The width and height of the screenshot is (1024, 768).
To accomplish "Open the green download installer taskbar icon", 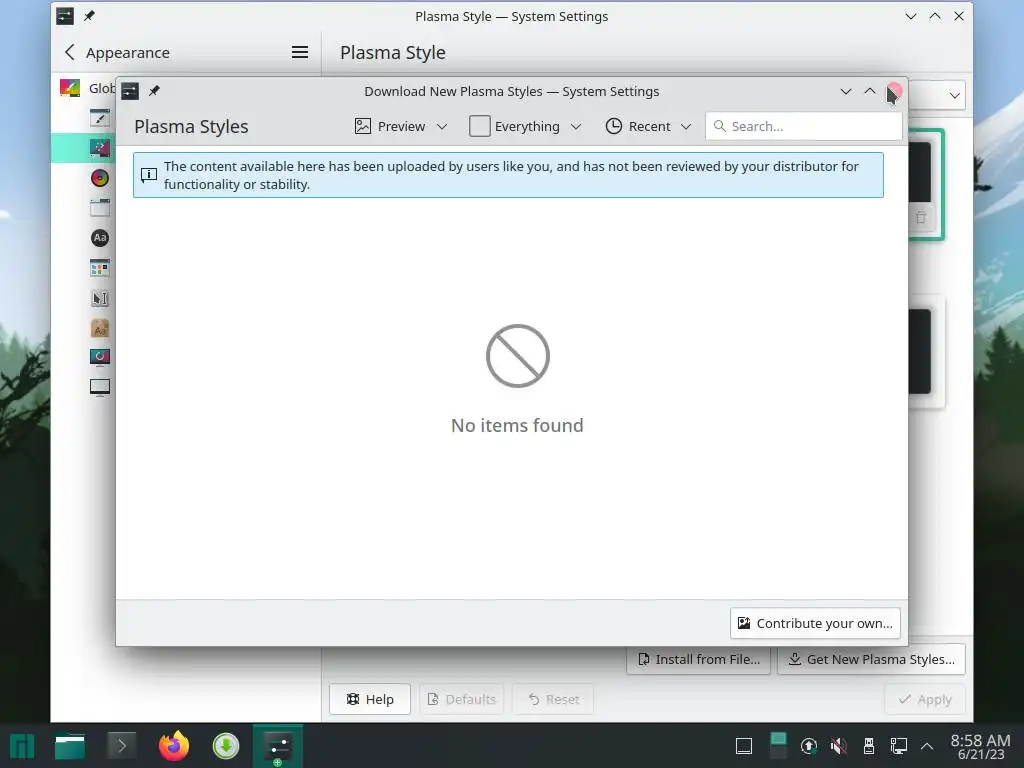I will [x=226, y=746].
